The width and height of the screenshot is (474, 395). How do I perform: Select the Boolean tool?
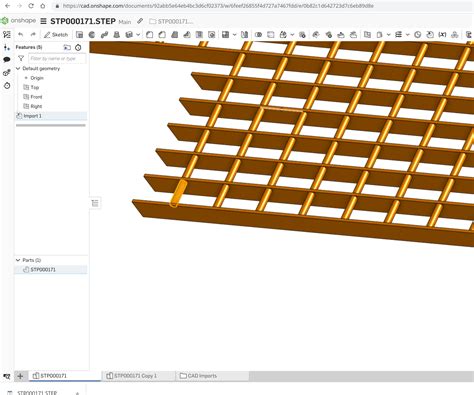tap(258, 35)
